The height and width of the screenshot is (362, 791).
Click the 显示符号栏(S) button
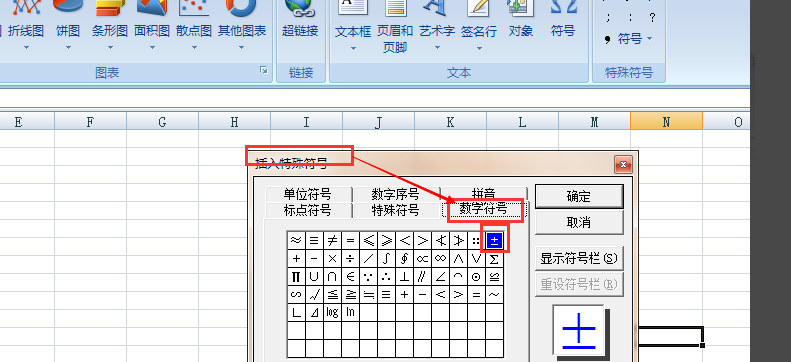coord(579,259)
